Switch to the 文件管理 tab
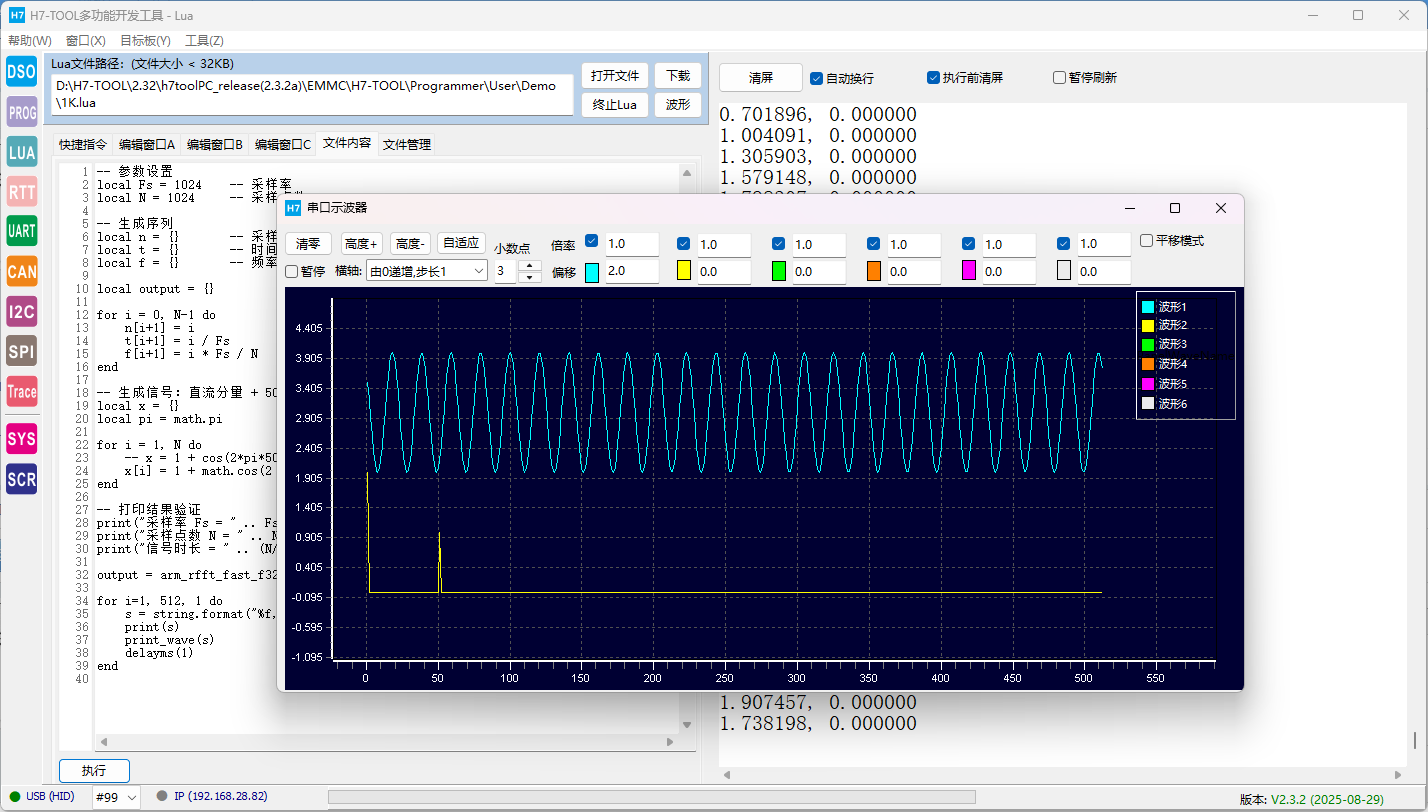 click(x=407, y=144)
